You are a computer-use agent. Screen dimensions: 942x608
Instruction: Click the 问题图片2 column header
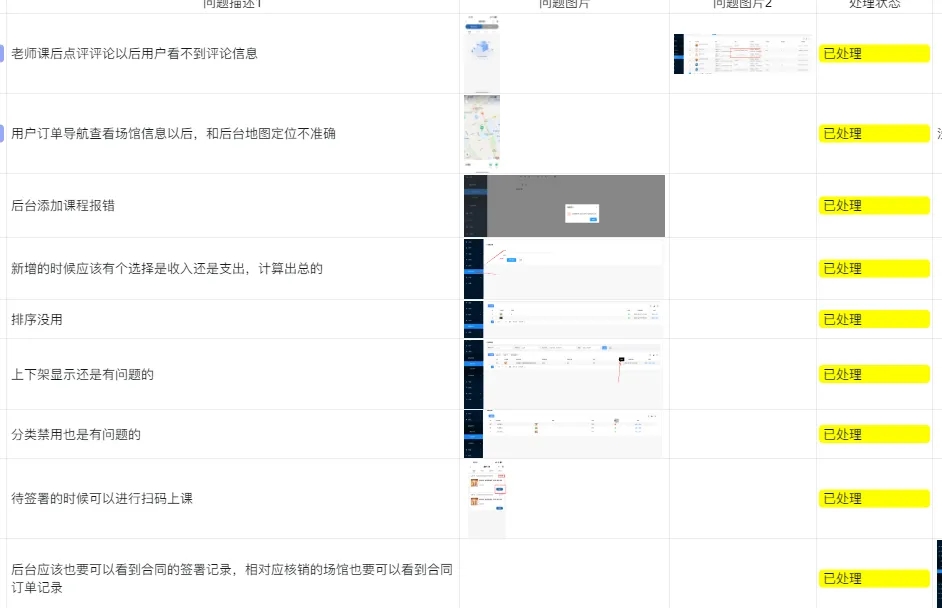tap(742, 4)
